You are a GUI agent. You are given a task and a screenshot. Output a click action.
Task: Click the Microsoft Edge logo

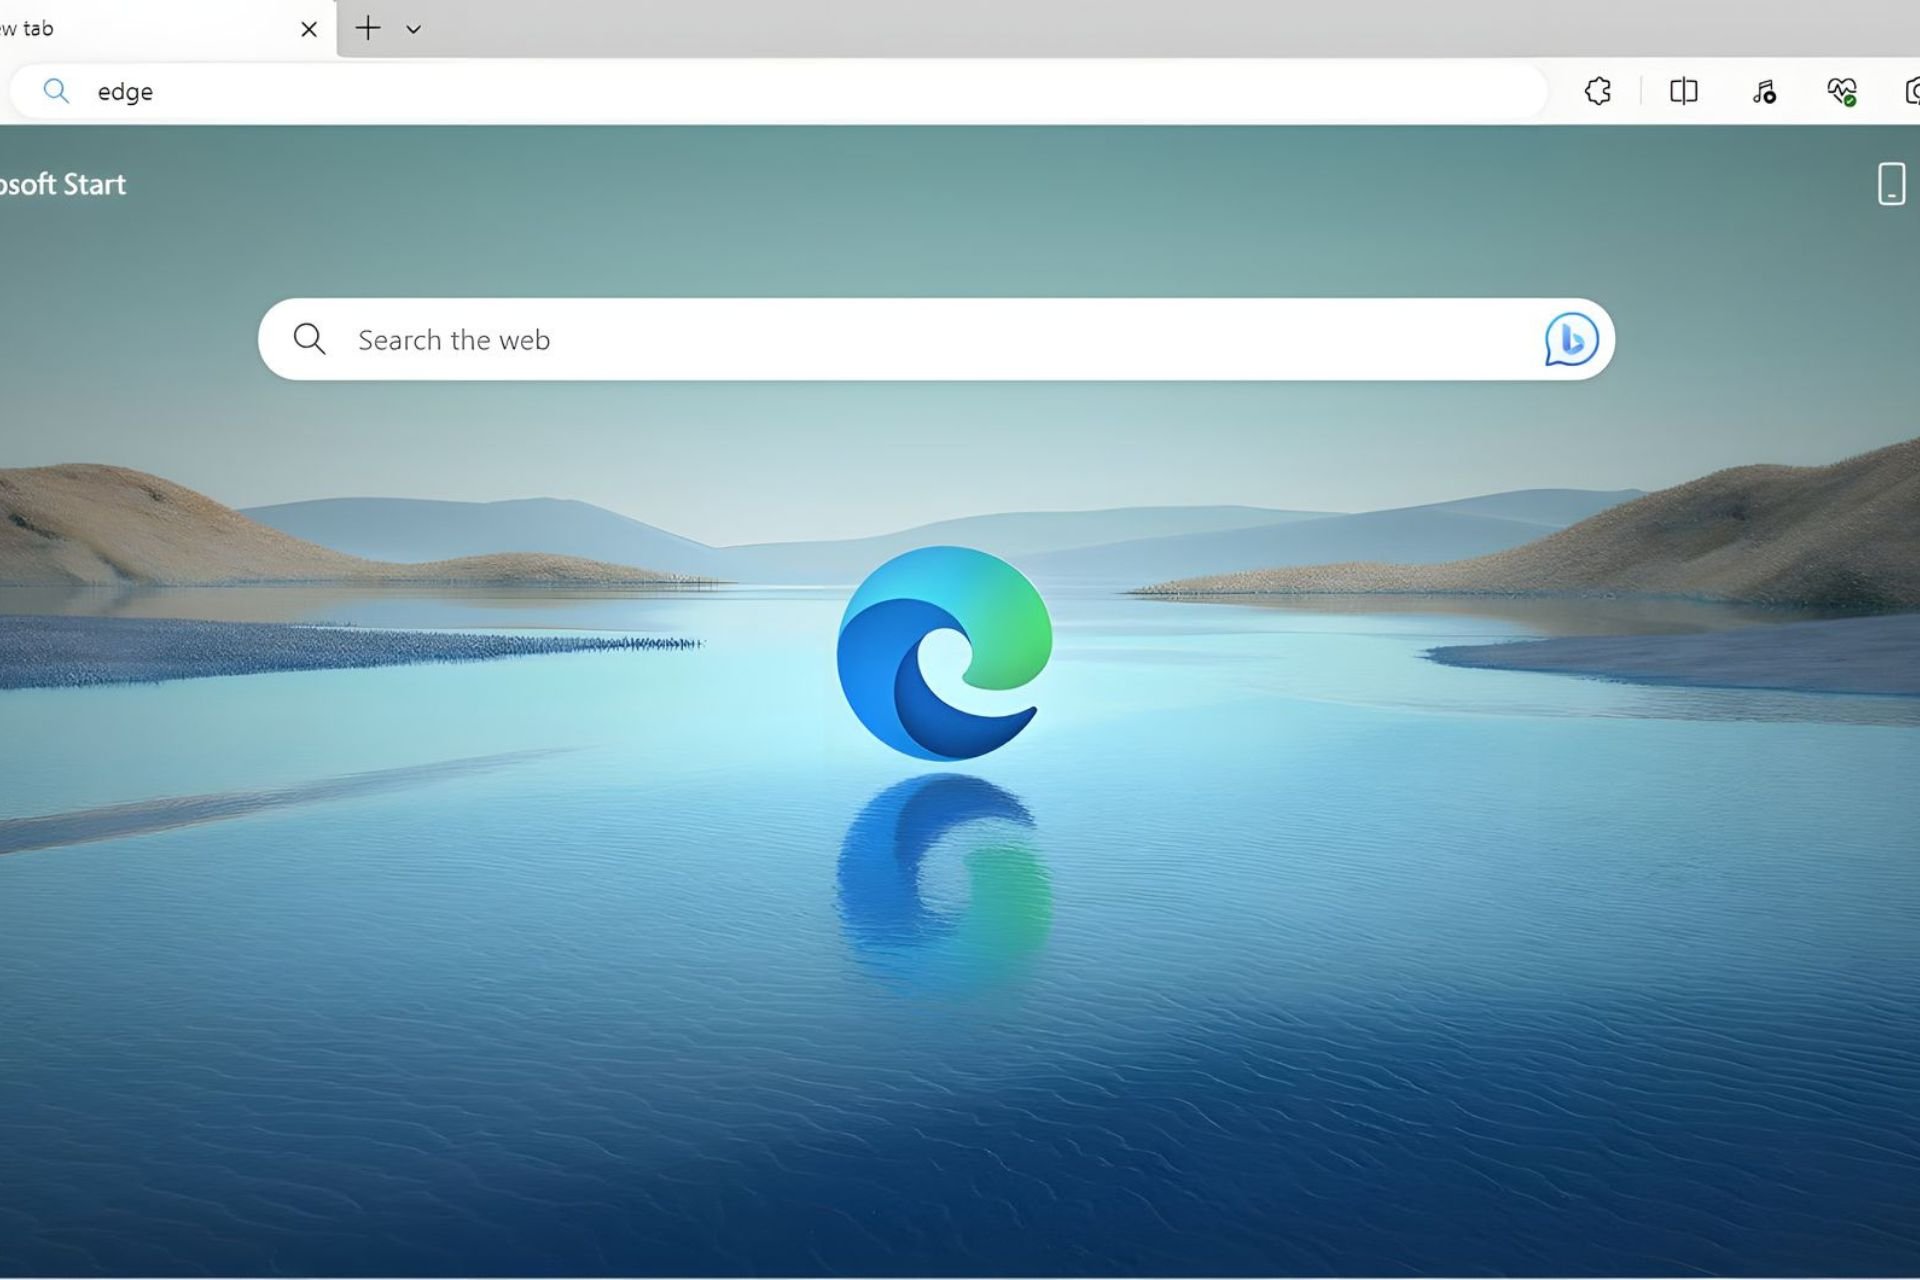[x=944, y=653]
